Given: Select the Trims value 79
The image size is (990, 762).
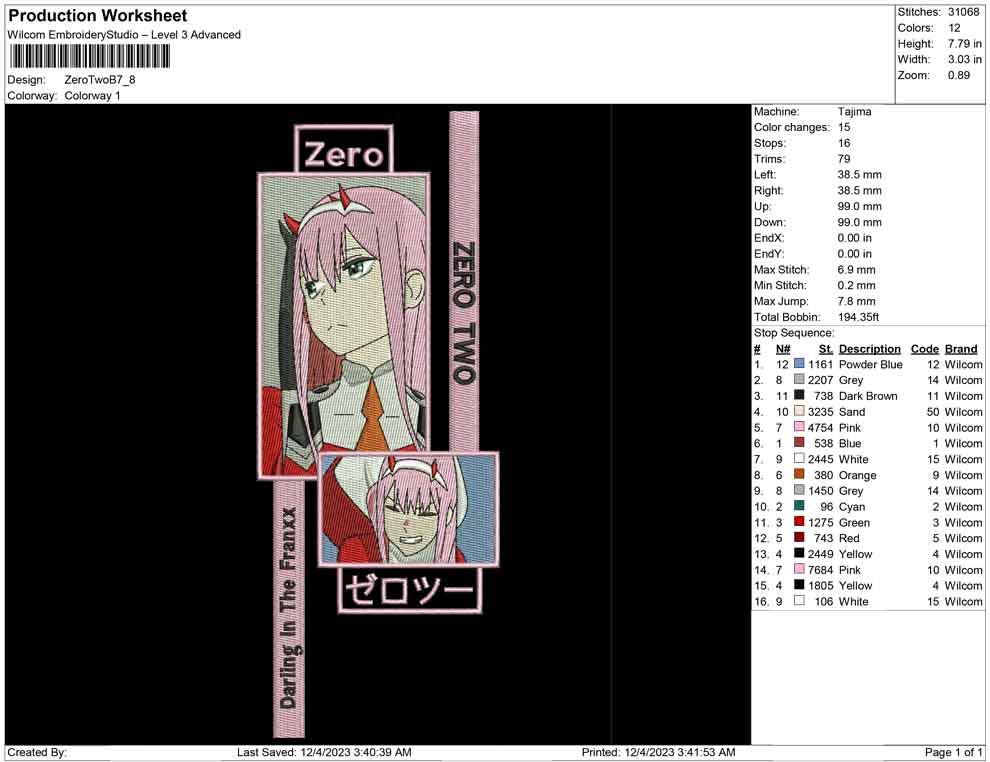Looking at the screenshot, I should (844, 159).
